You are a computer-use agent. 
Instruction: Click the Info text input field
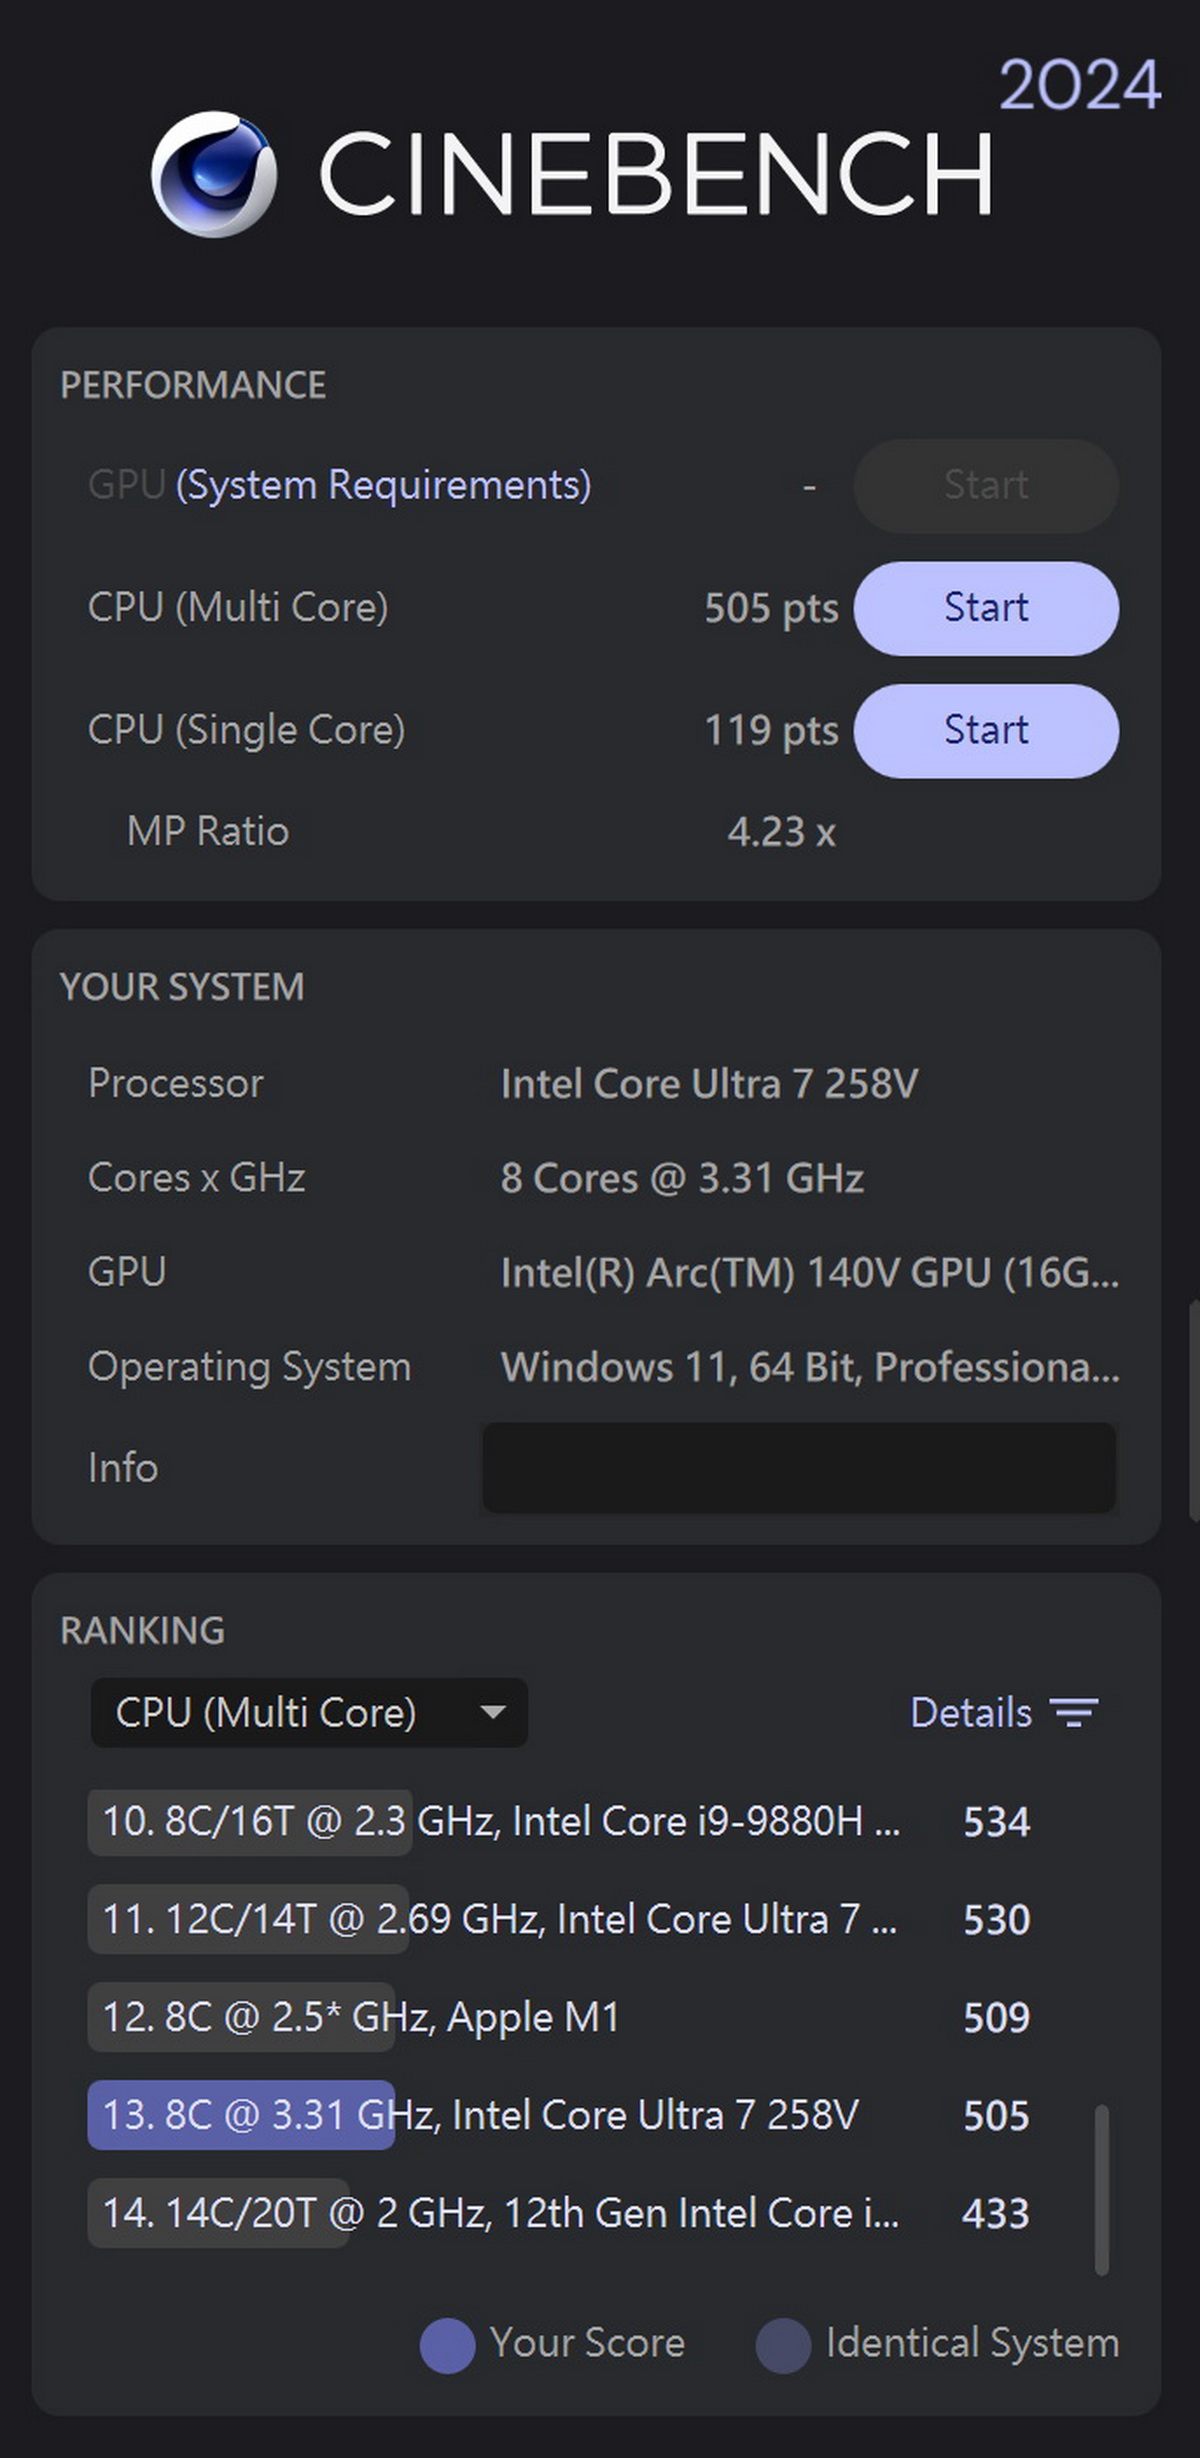798,1468
